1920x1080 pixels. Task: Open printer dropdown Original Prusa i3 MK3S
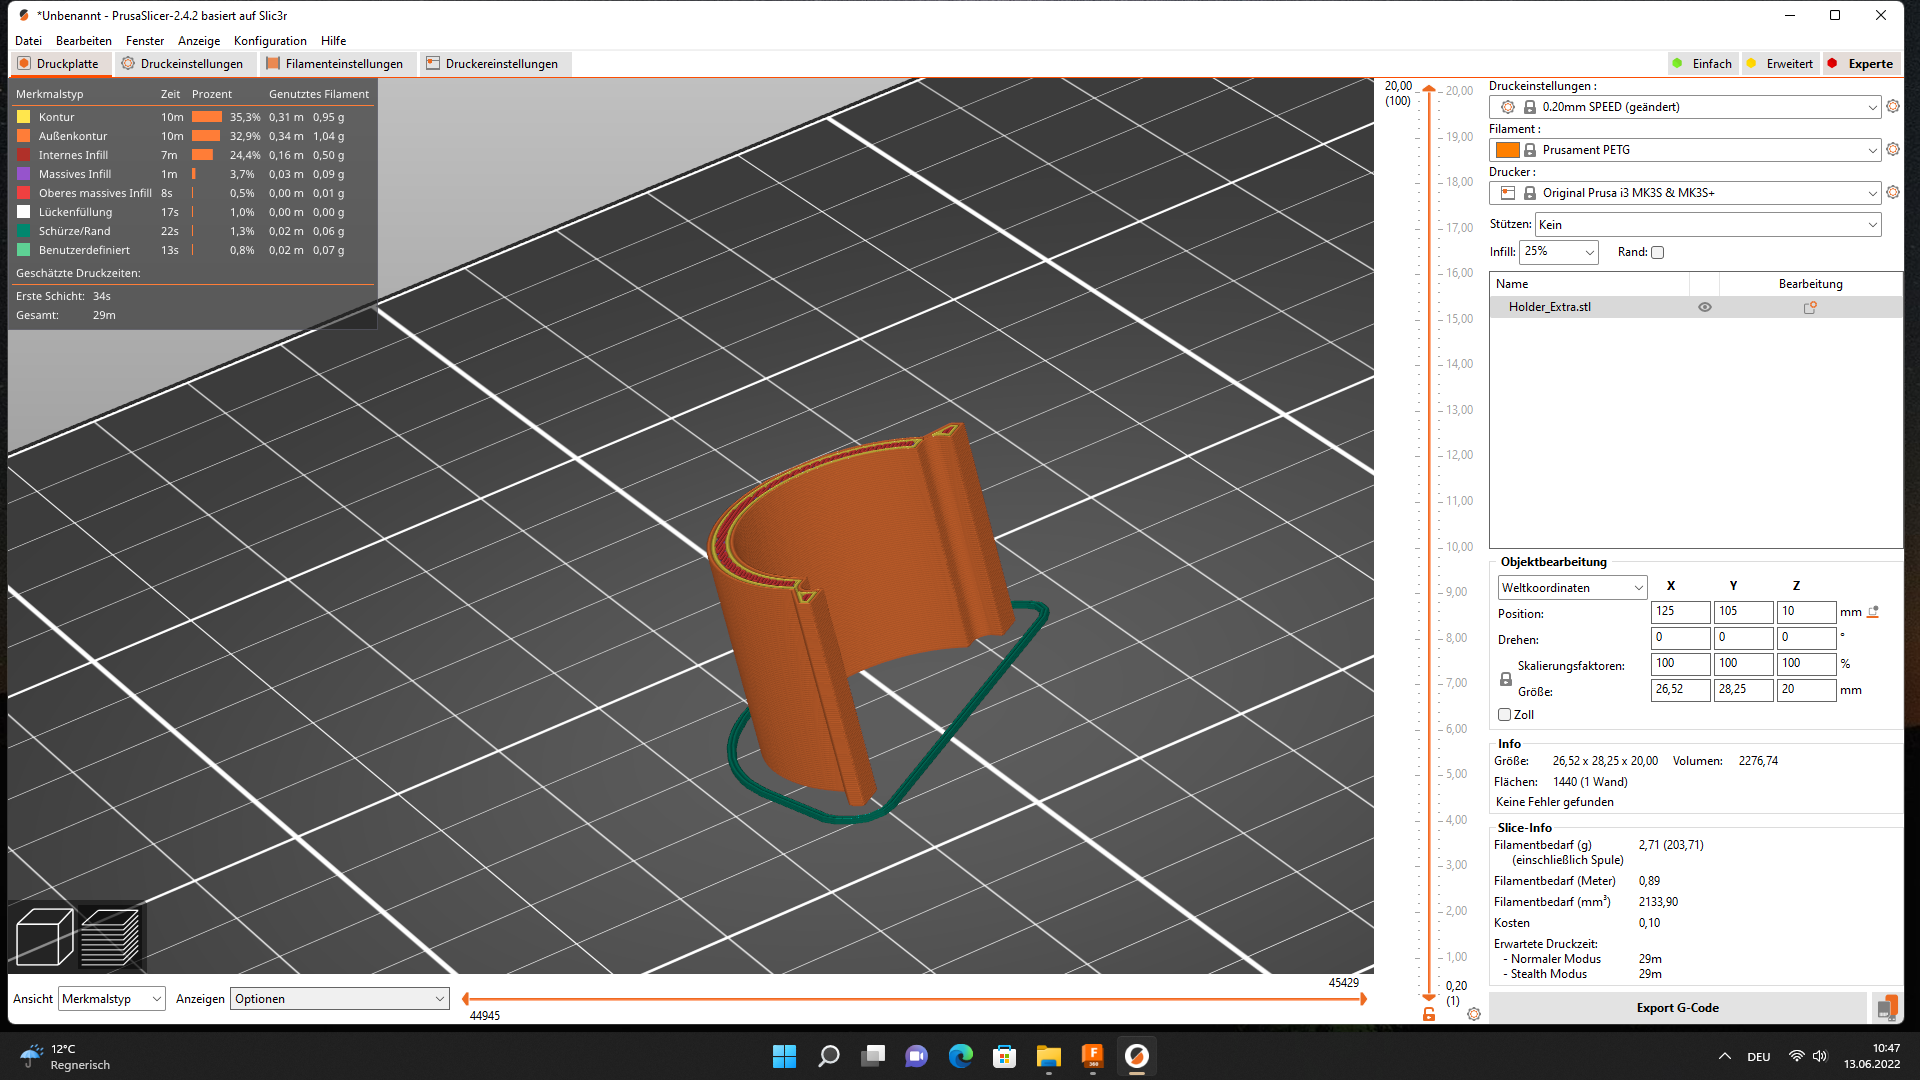point(1685,193)
